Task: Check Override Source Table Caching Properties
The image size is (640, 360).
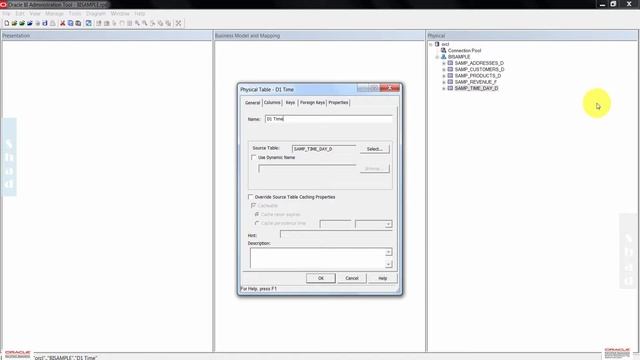Action: 251,197
